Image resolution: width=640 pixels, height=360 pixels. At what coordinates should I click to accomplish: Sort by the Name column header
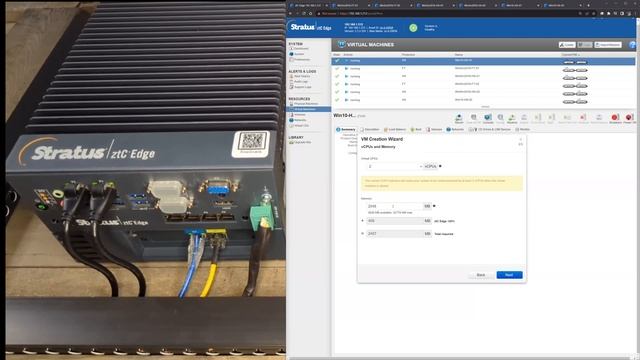(459, 55)
